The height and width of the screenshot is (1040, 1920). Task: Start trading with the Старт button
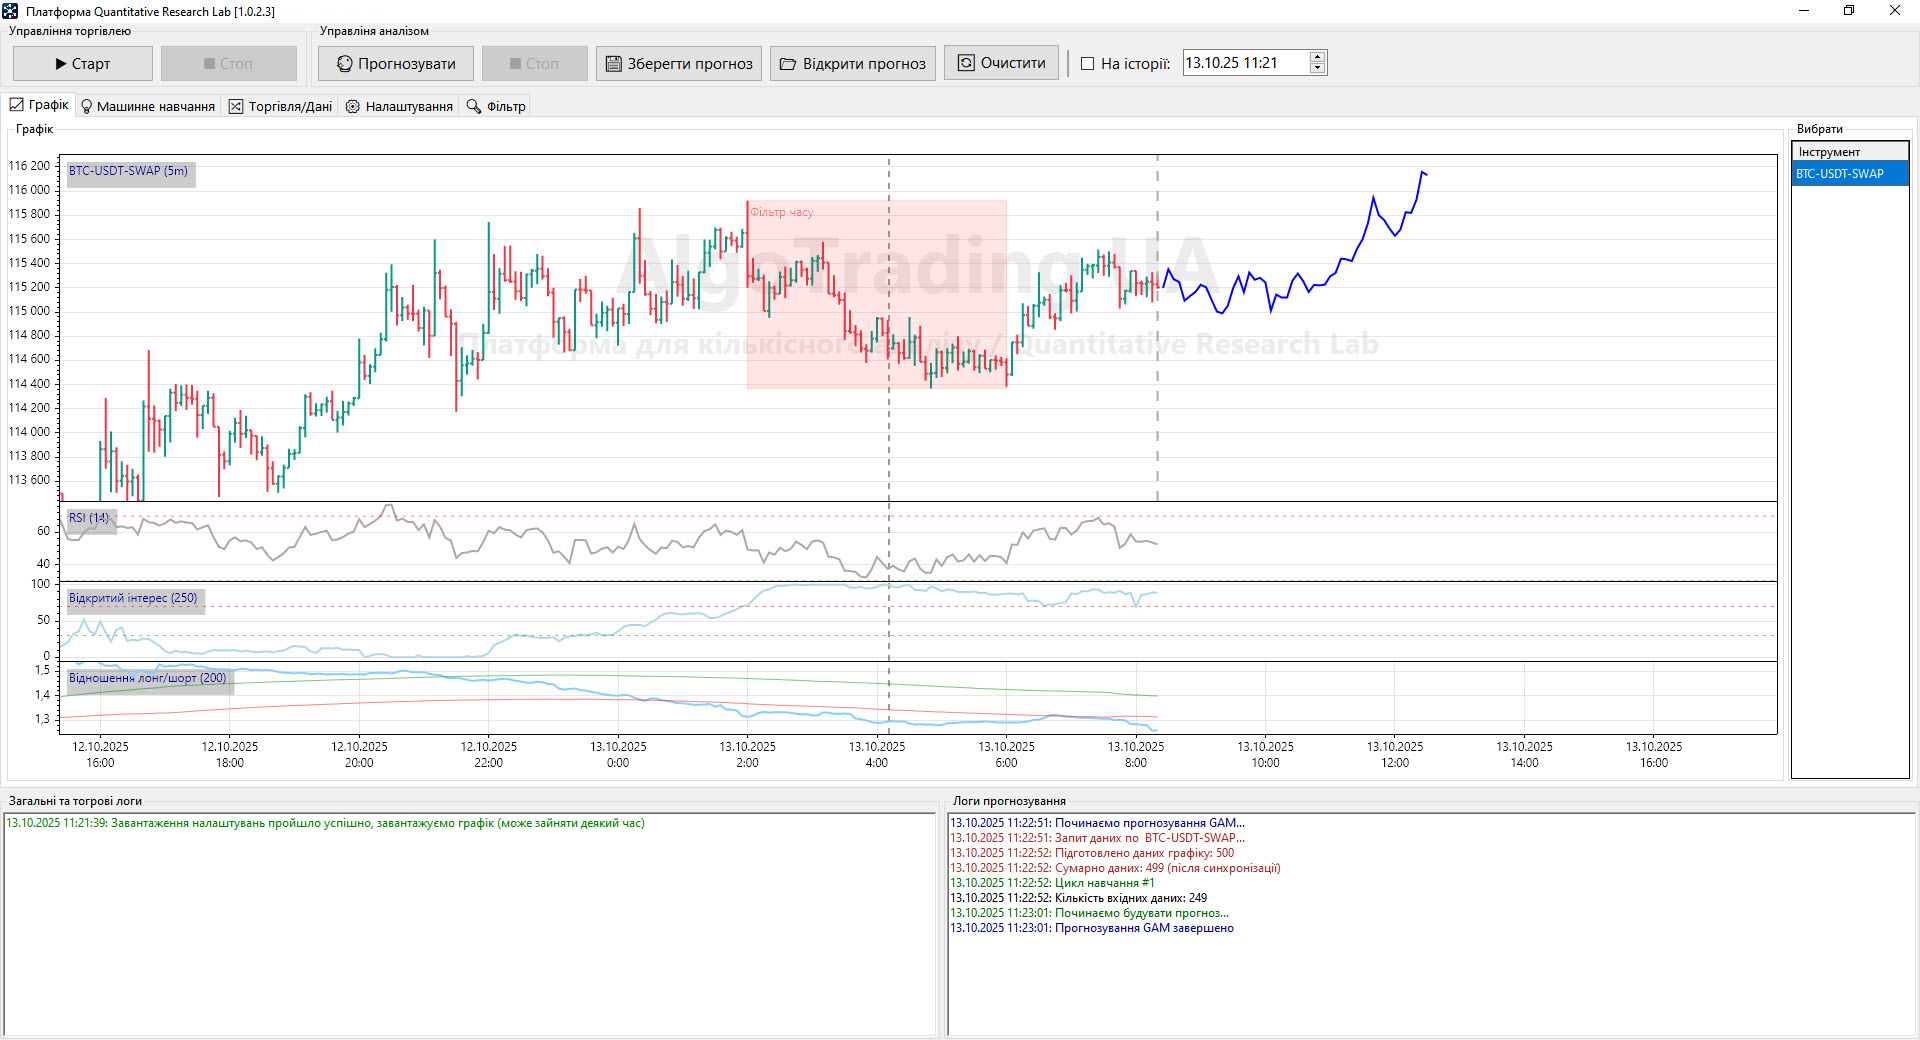[82, 64]
